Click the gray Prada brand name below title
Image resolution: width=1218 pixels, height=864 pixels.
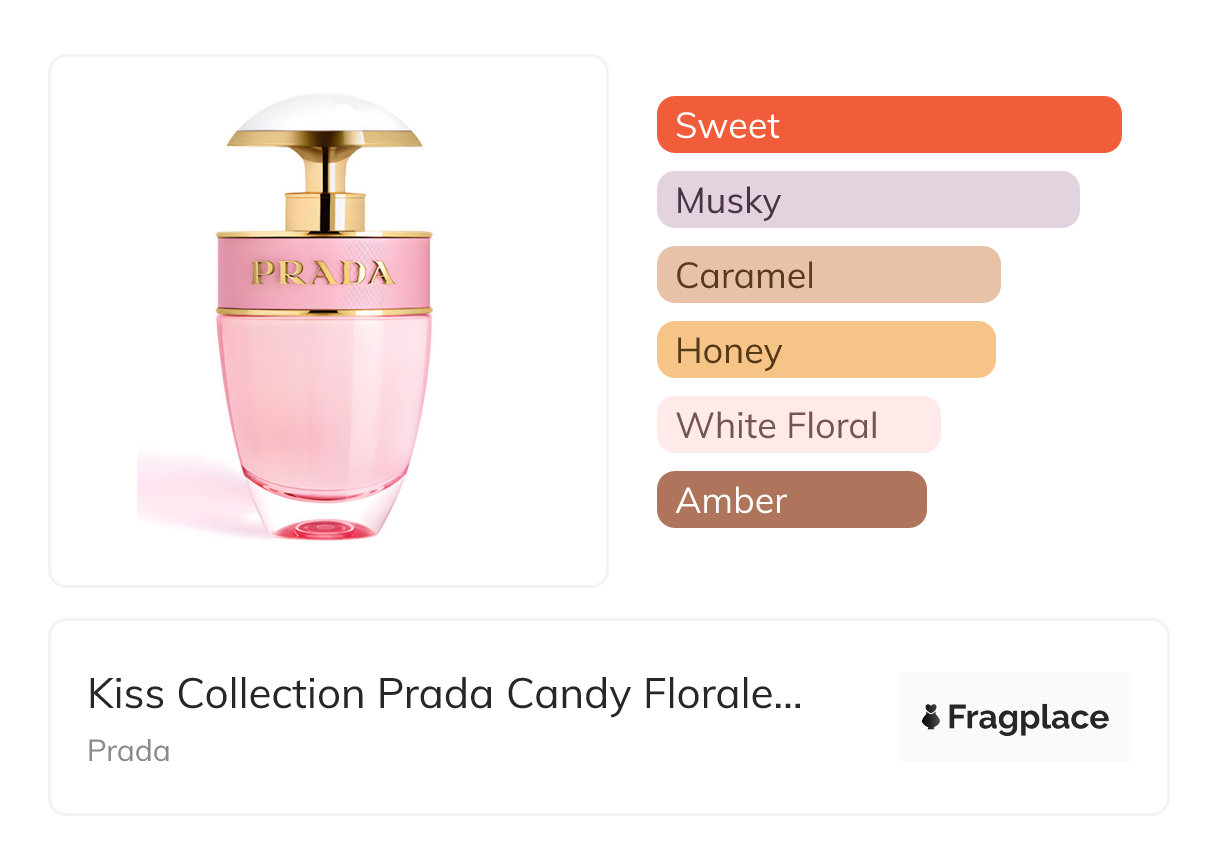(129, 751)
